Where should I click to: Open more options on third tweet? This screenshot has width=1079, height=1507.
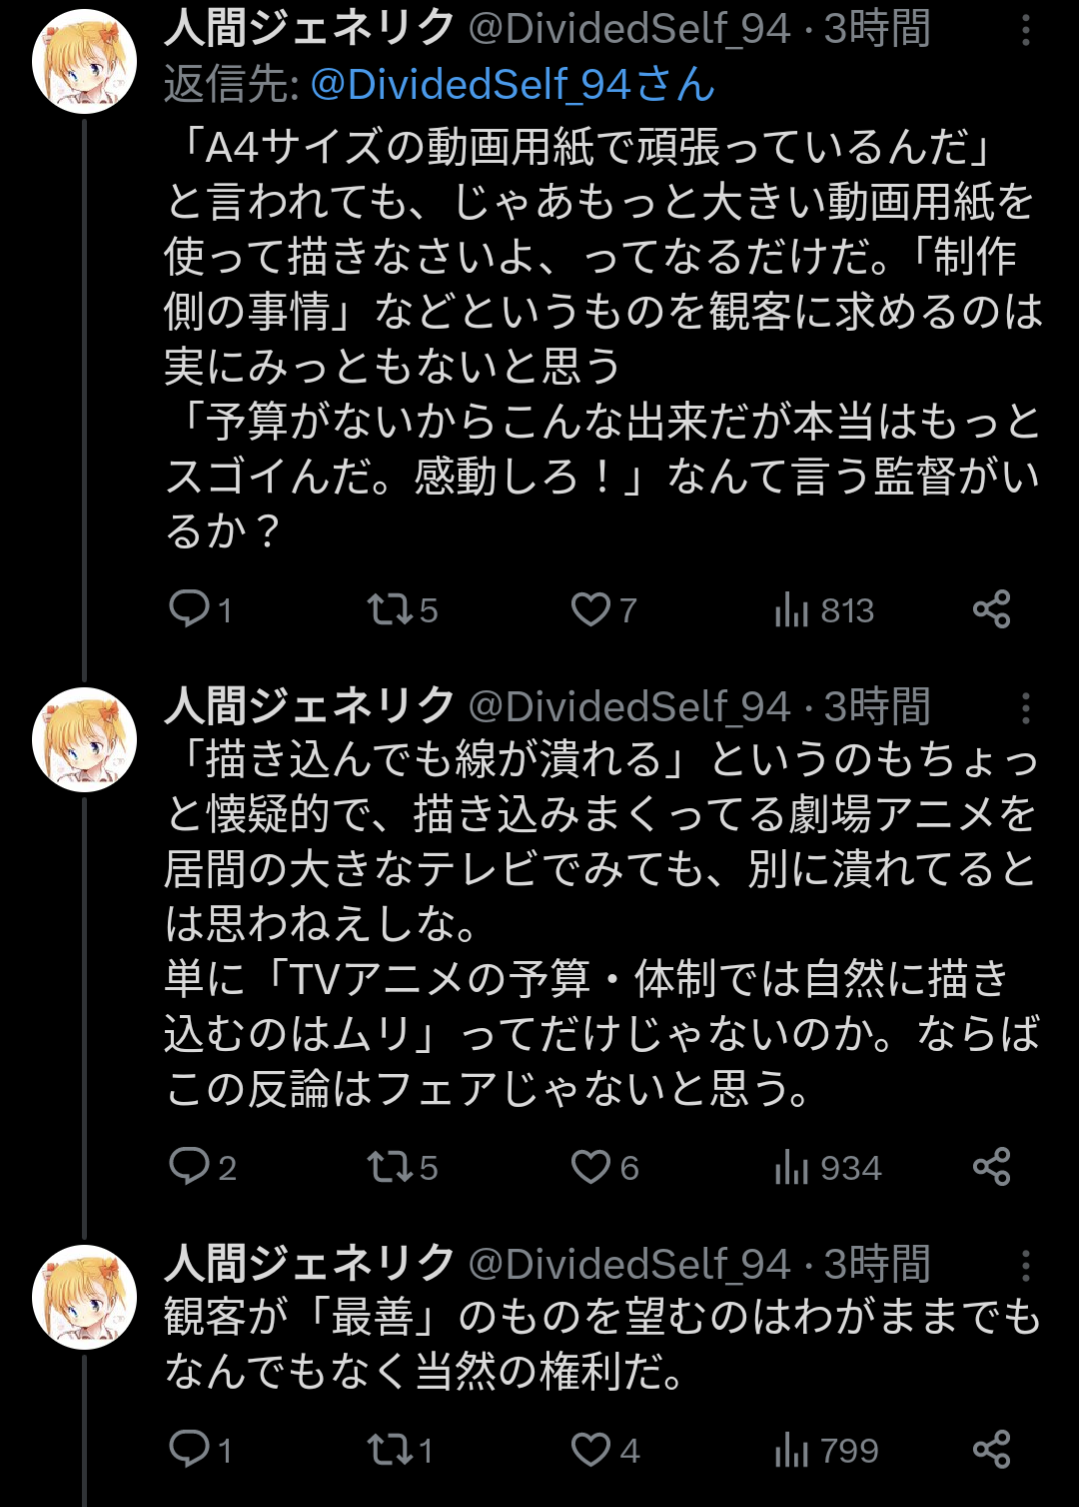1025,1266
